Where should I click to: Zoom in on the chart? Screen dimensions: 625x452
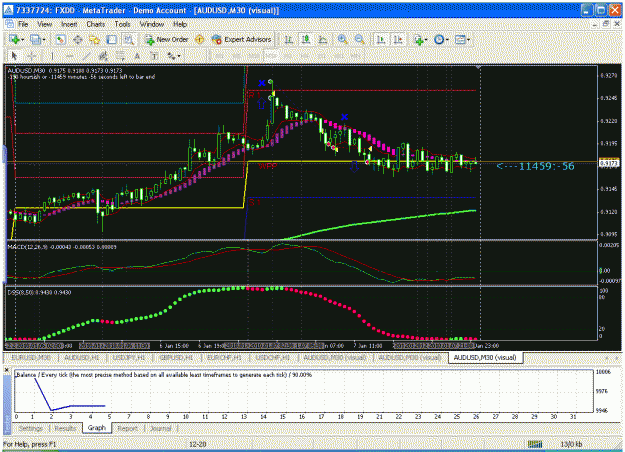tap(342, 39)
